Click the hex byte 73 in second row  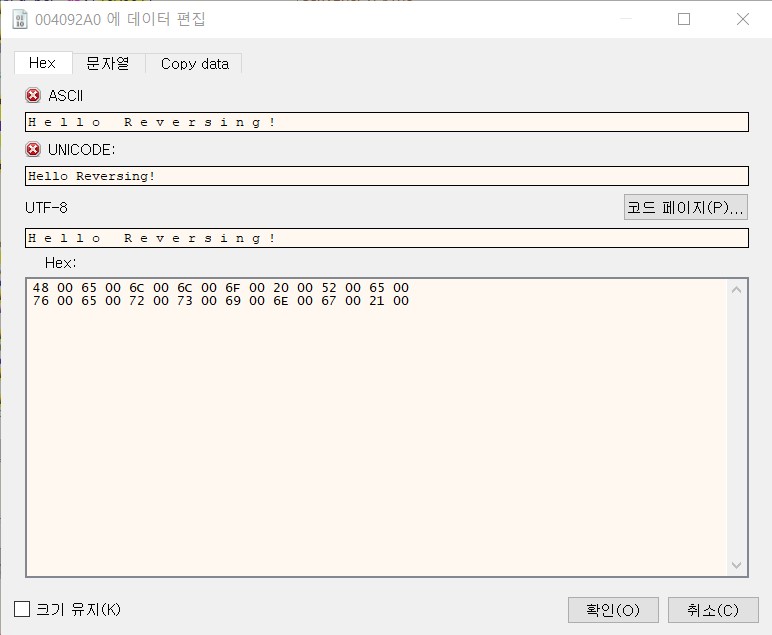(185, 301)
